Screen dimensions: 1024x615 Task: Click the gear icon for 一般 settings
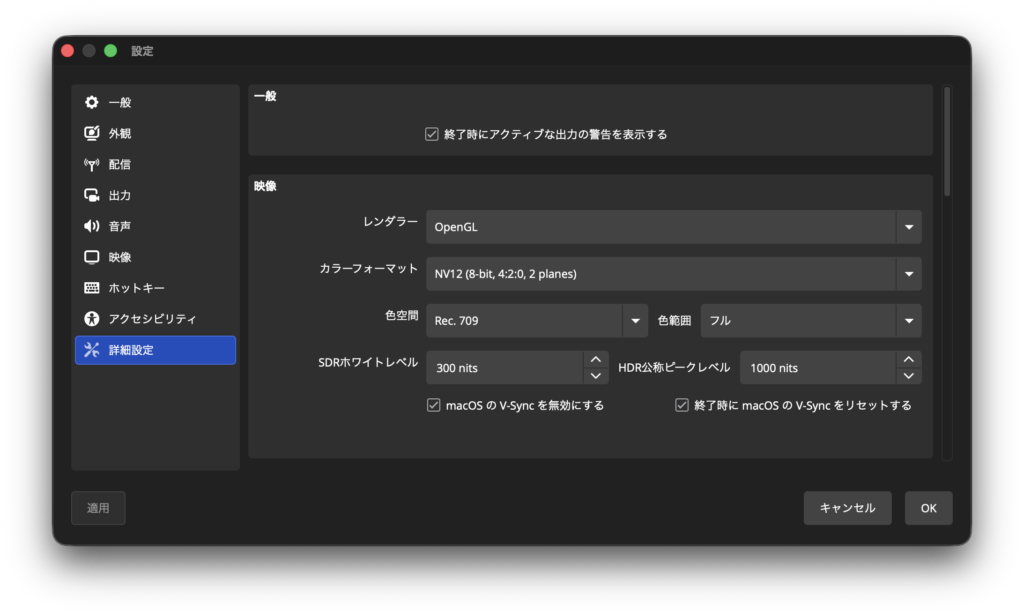[92, 102]
